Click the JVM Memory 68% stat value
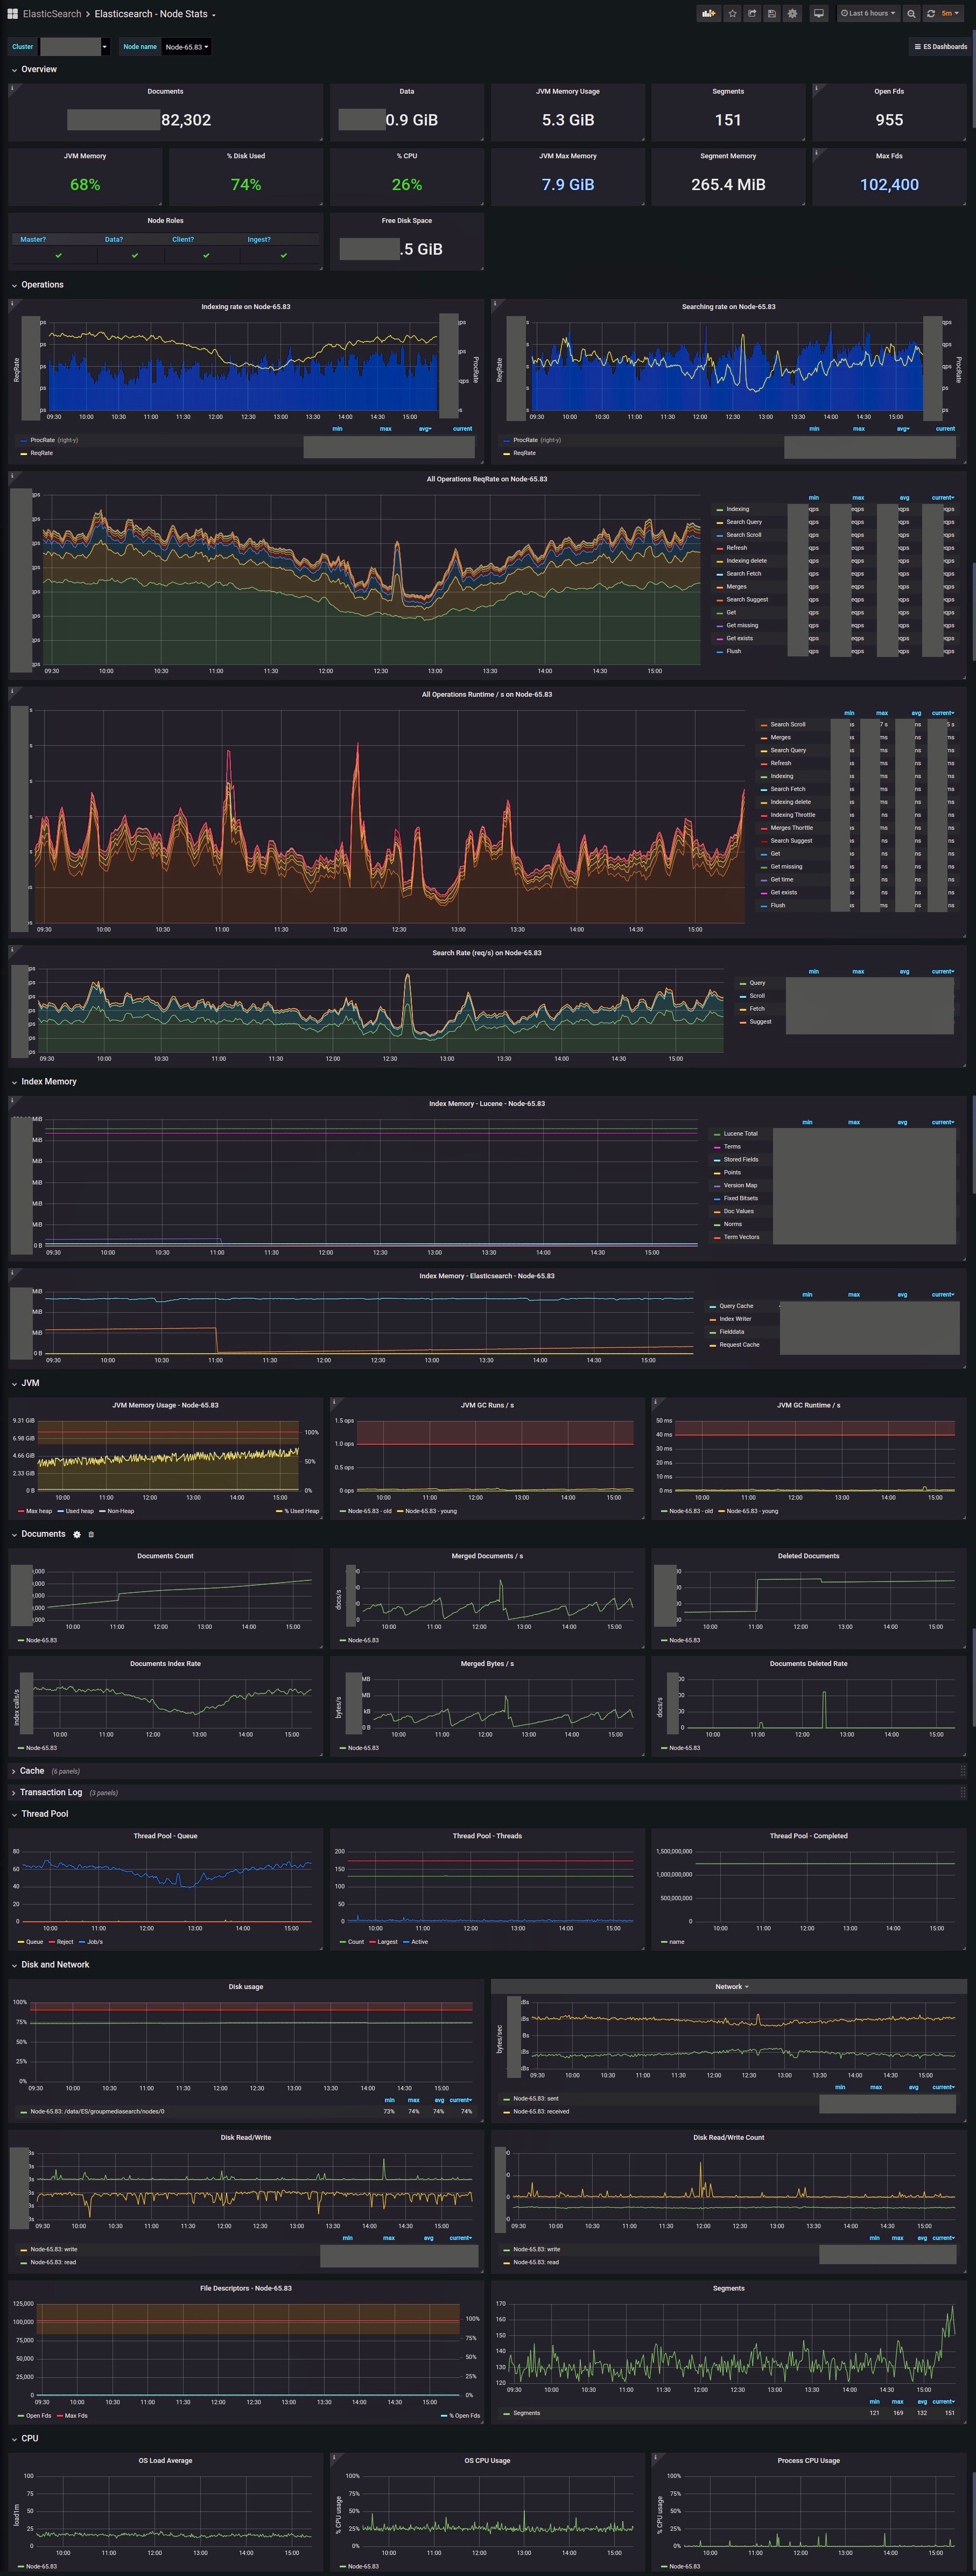This screenshot has height=2576, width=976. 85,185
